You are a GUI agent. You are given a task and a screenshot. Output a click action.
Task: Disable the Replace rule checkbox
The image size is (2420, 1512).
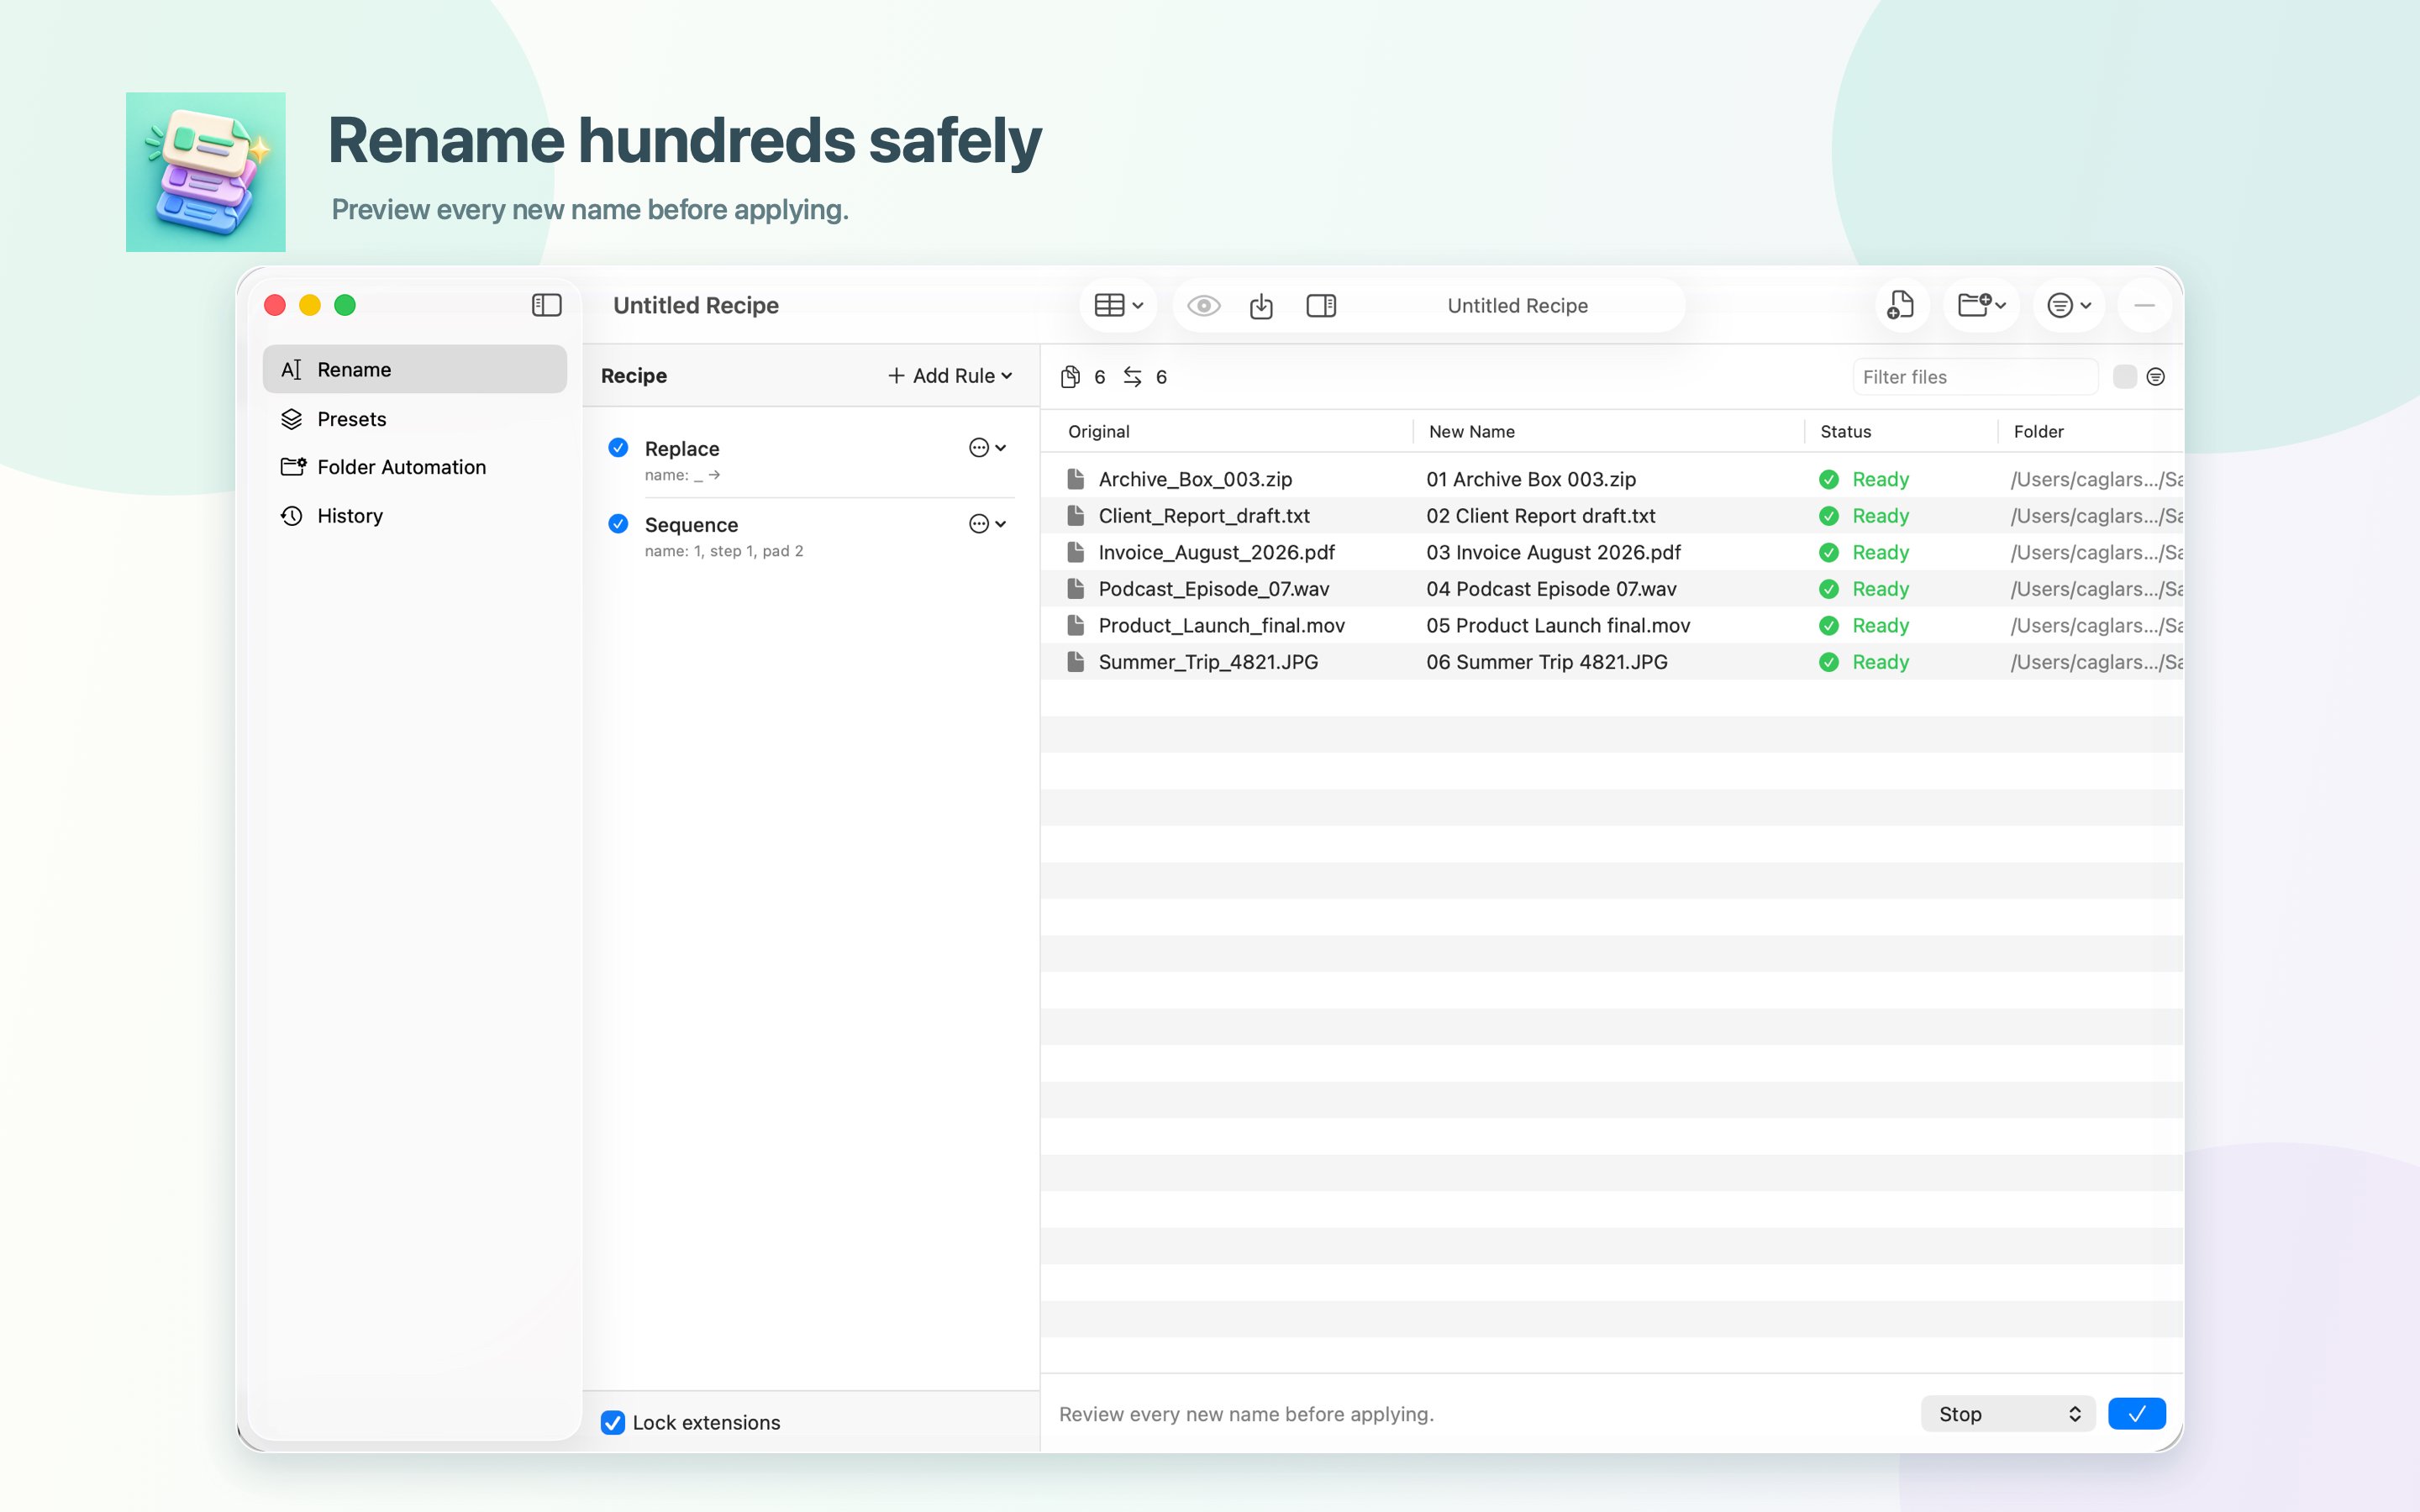[x=618, y=447]
